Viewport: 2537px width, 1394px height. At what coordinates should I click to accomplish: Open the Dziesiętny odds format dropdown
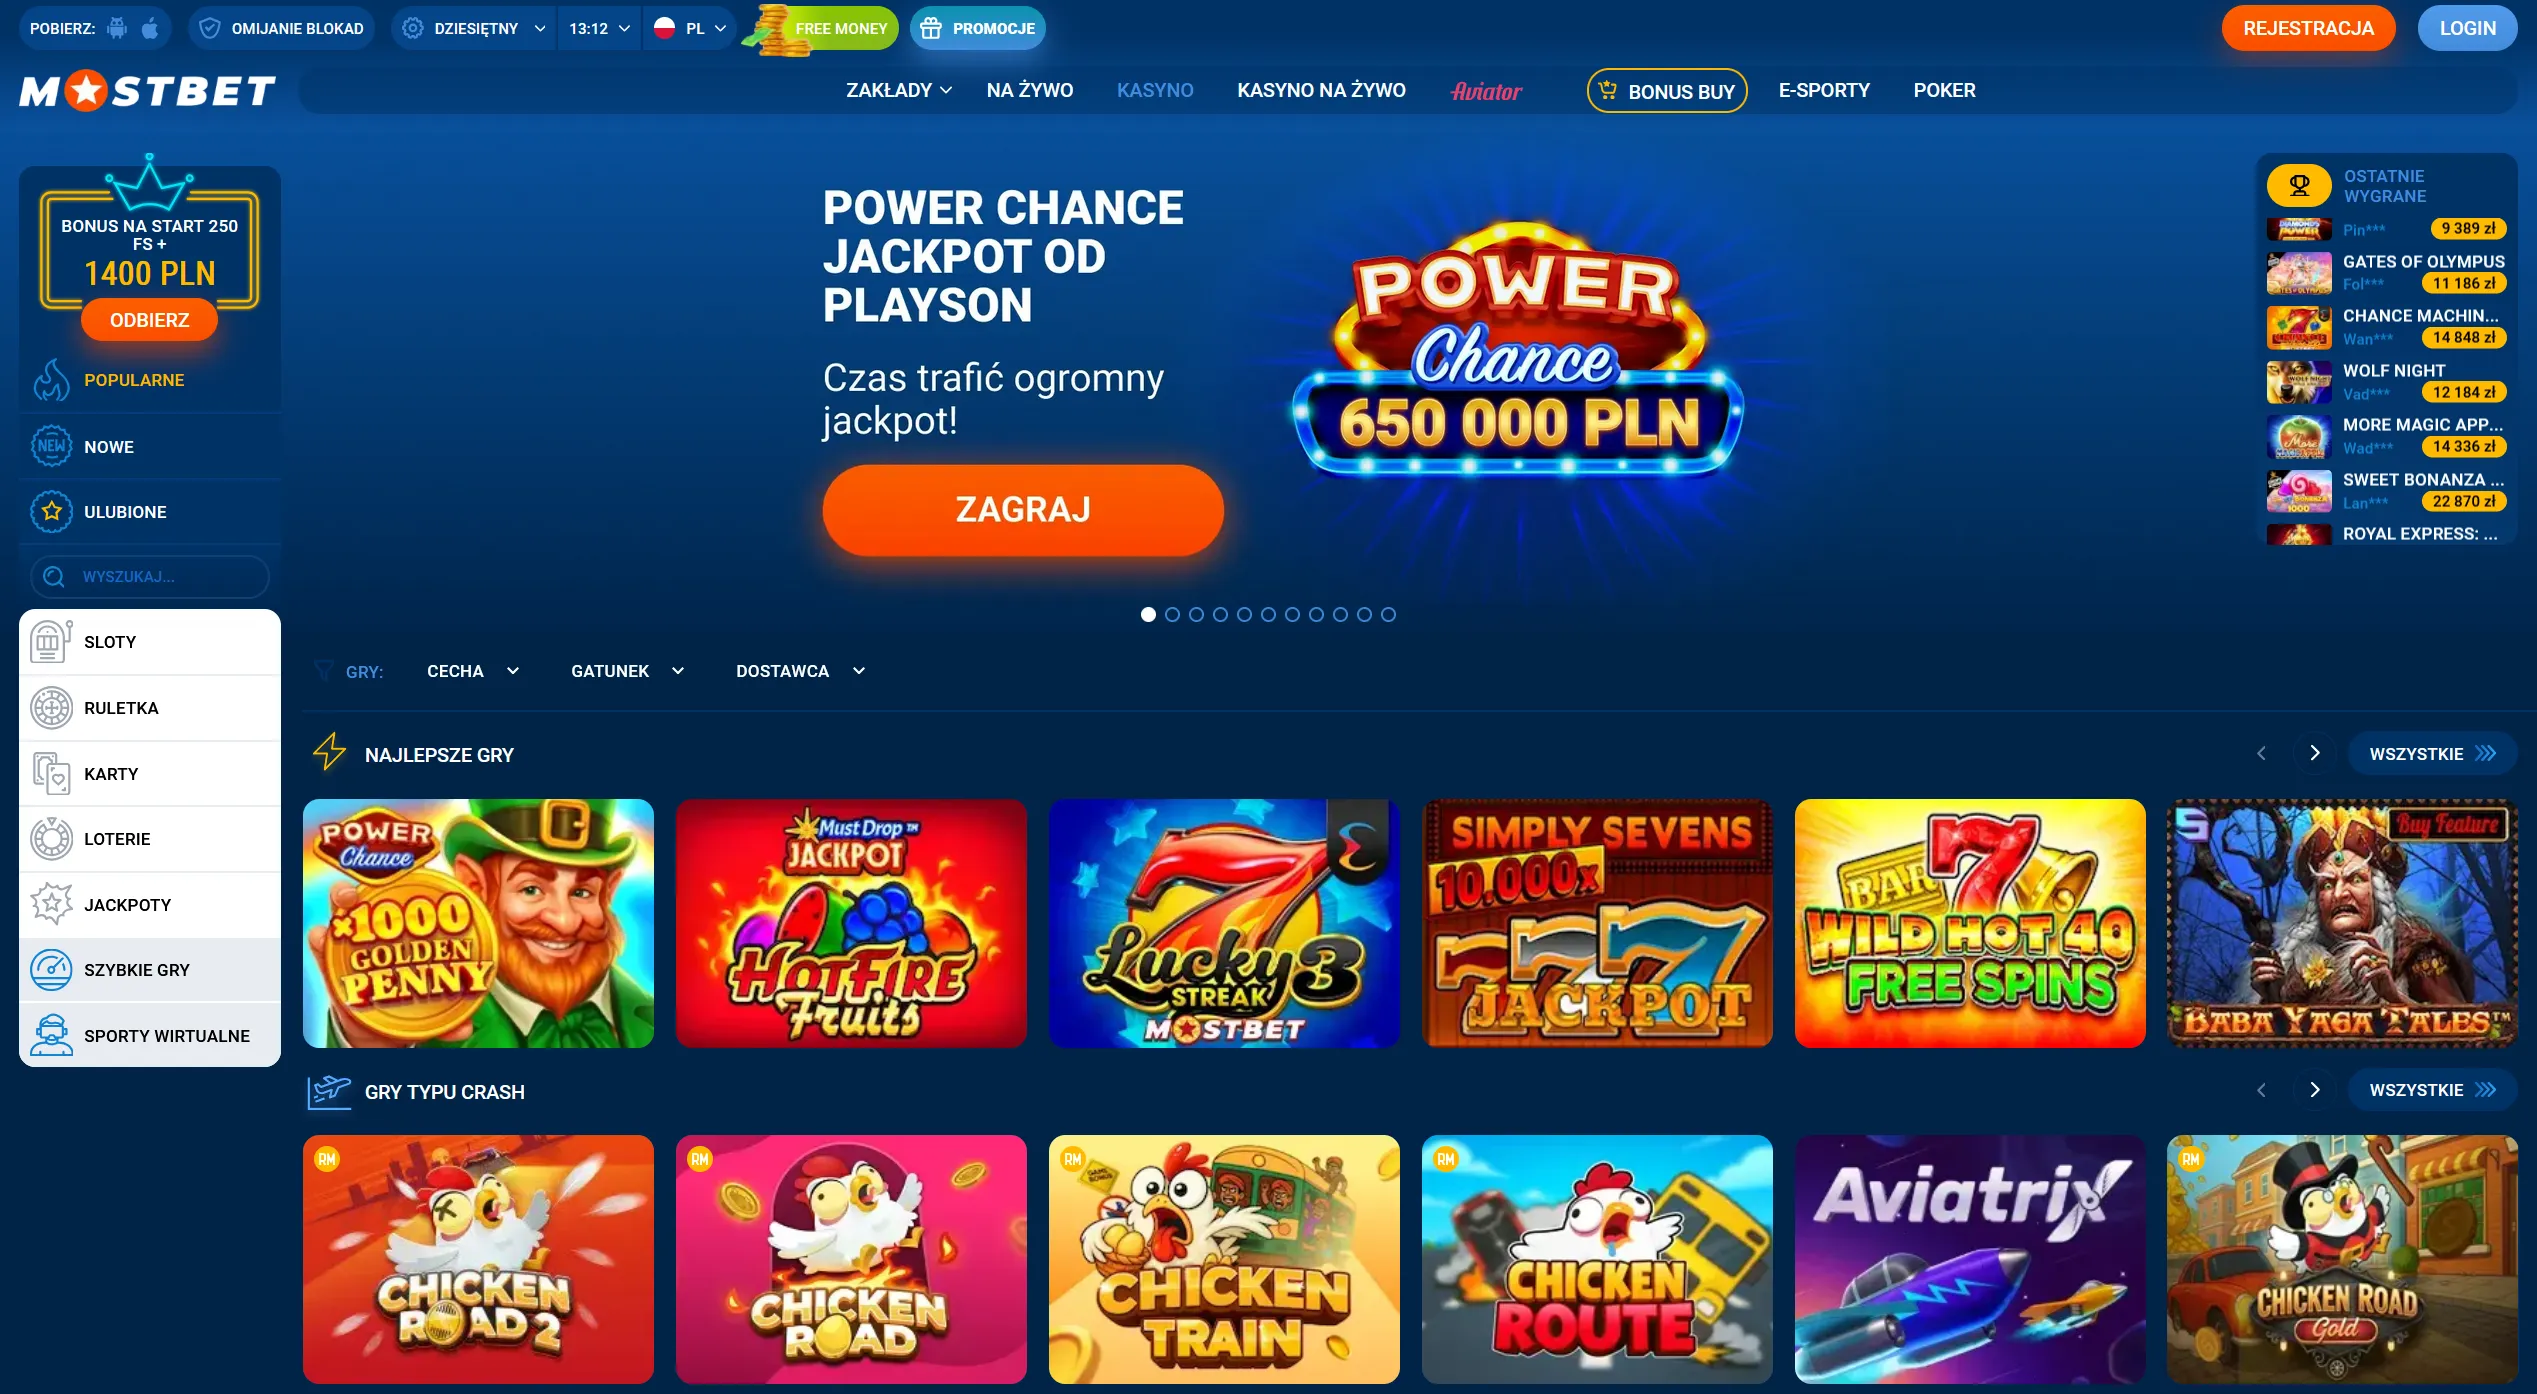474,28
